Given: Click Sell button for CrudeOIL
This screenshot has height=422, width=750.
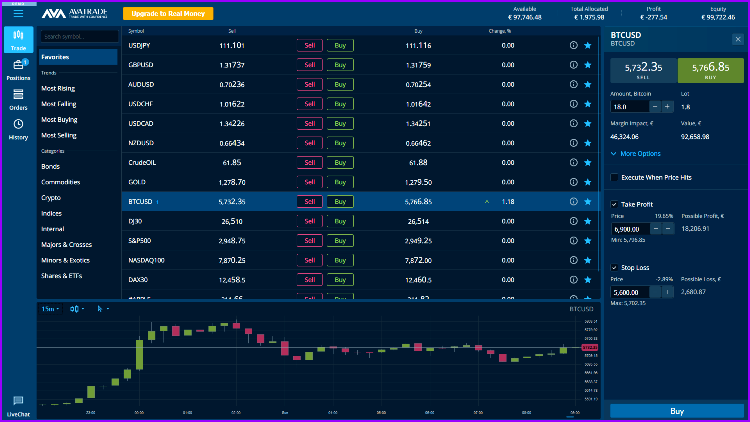Looking at the screenshot, I should (x=310, y=163).
